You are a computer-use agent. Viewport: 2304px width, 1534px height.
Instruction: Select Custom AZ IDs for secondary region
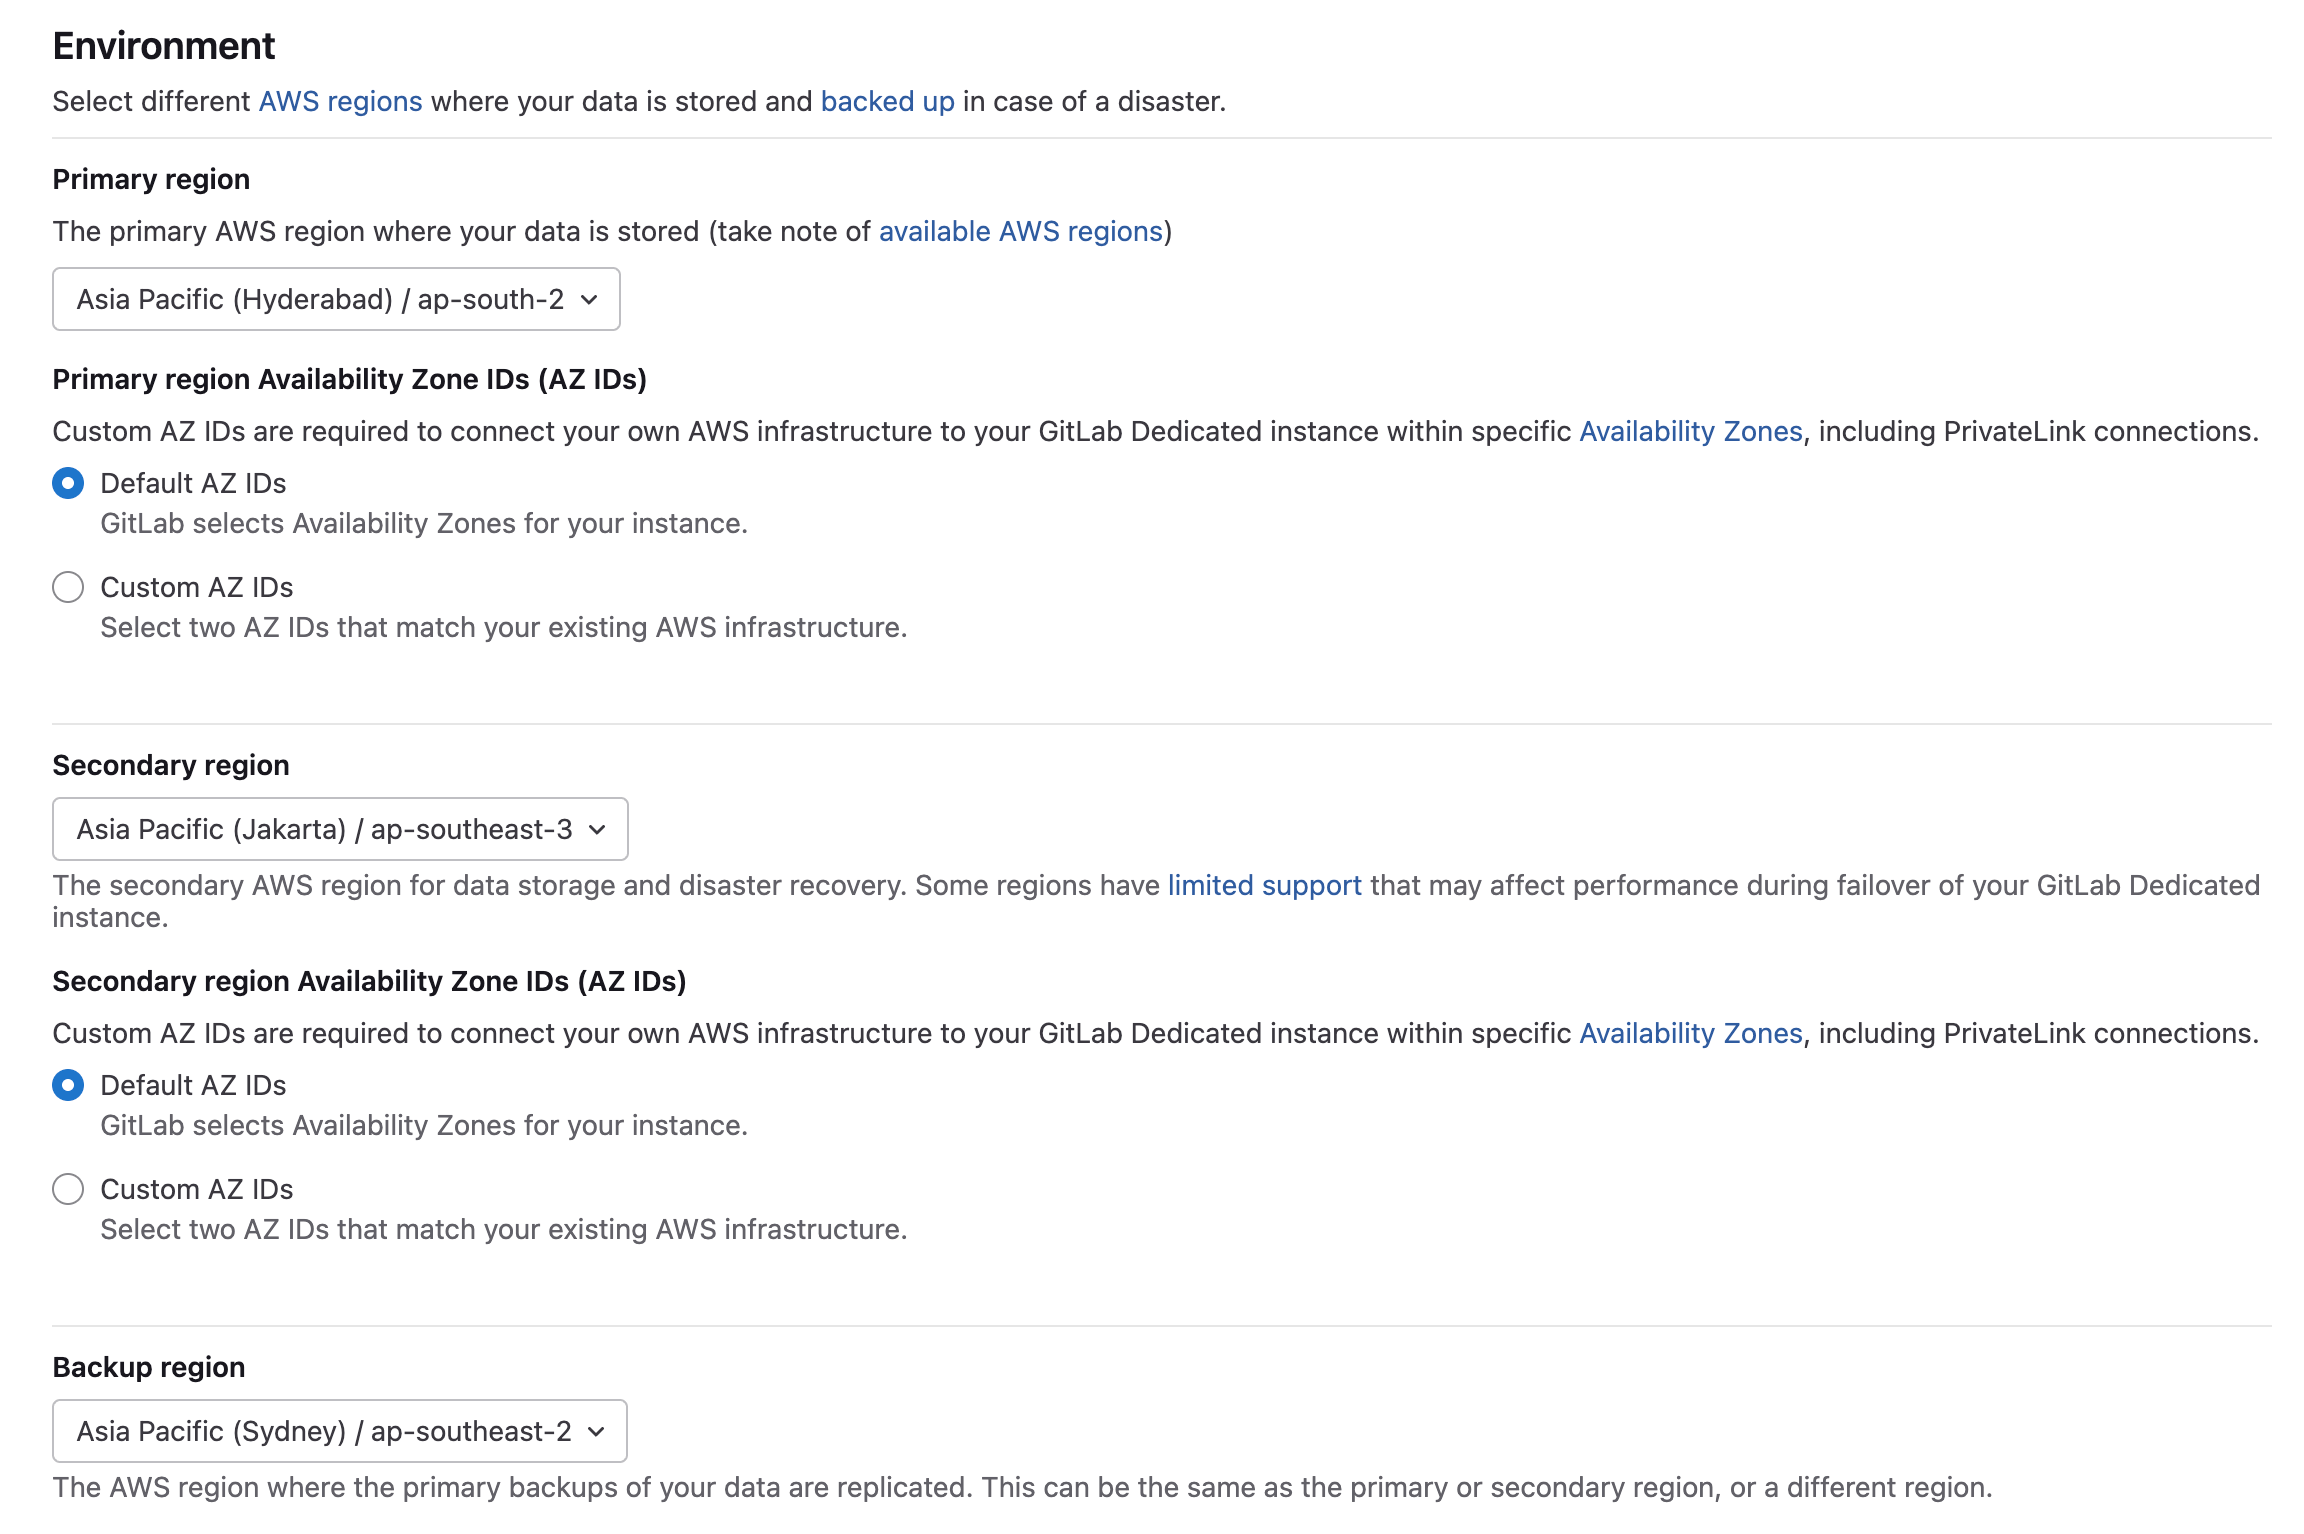click(68, 1189)
